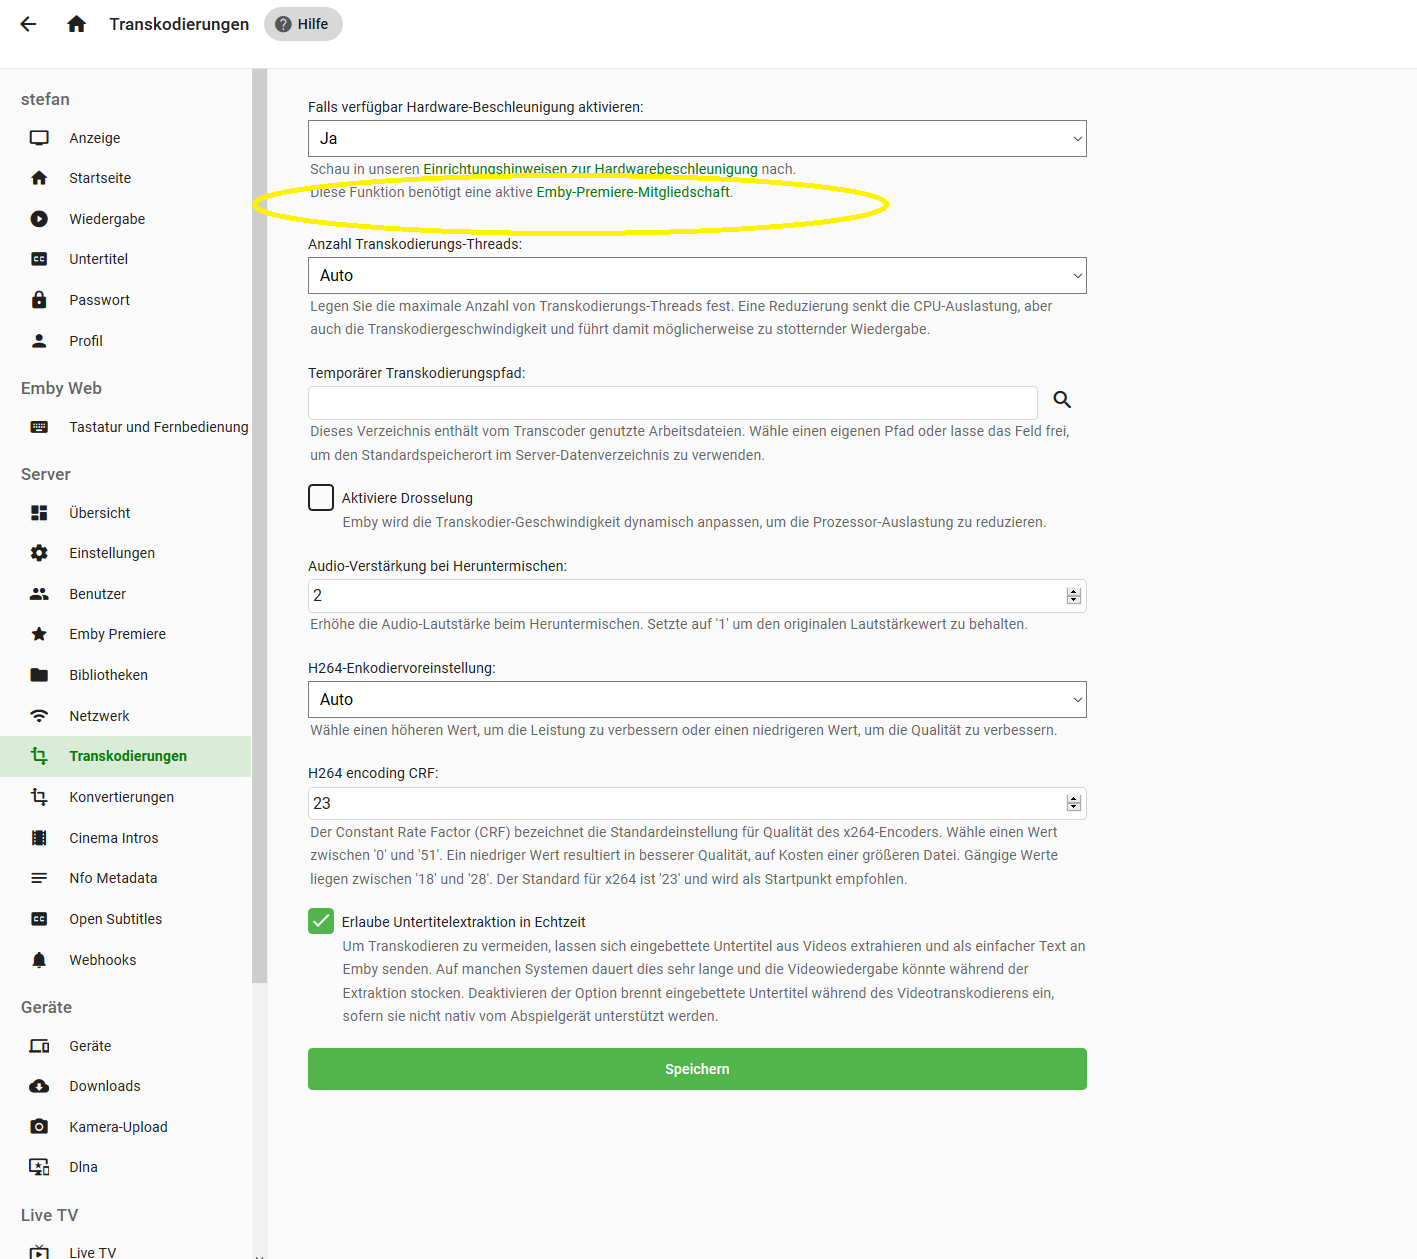
Task: Enable the Aktiviere Drosselung checkbox
Action: coord(321,497)
